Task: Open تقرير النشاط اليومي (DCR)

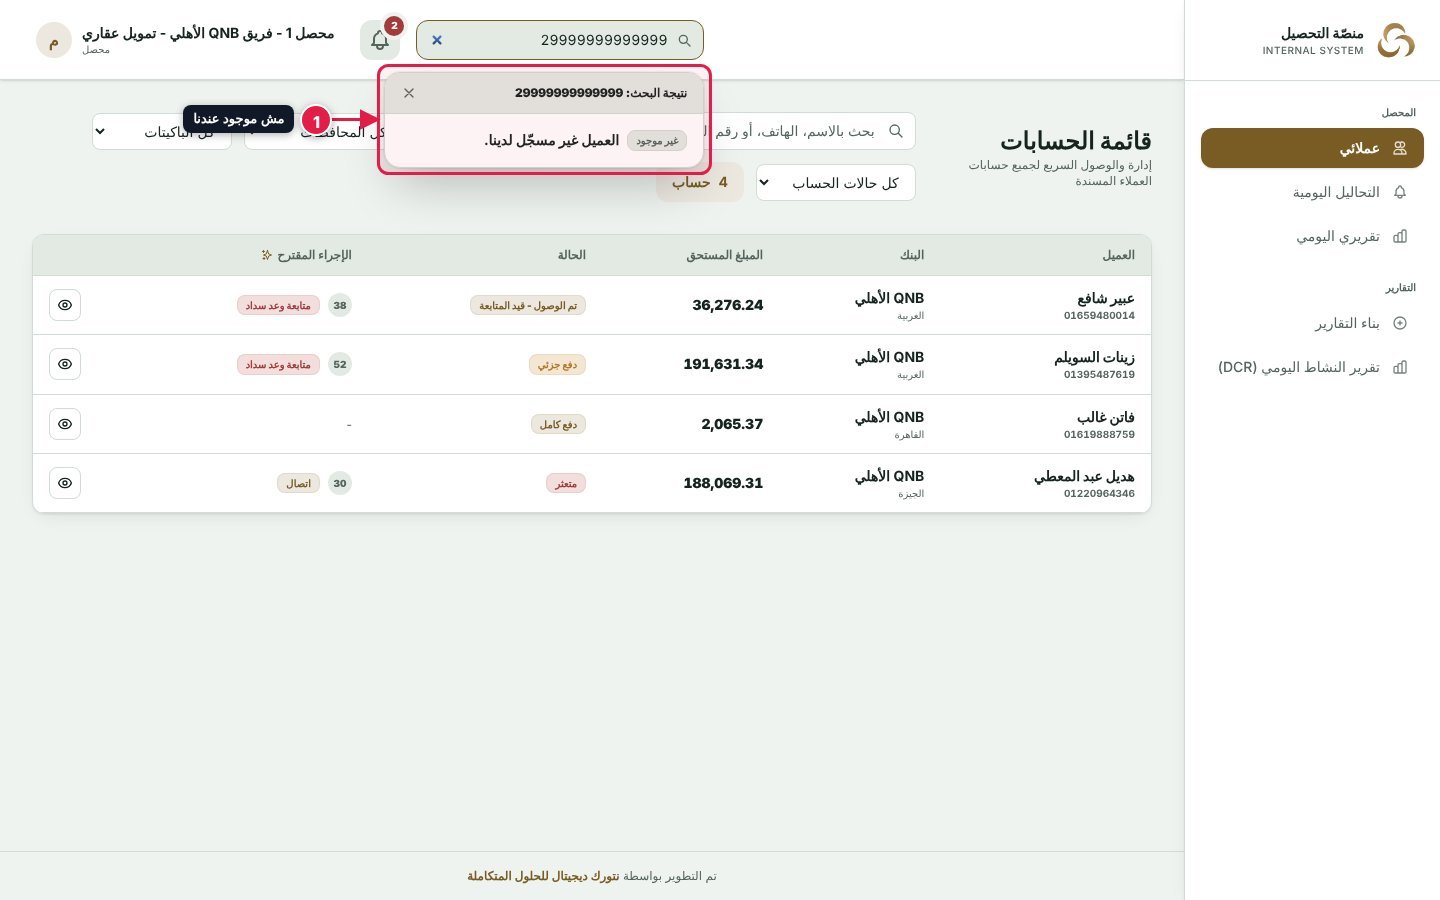Action: pos(1312,367)
